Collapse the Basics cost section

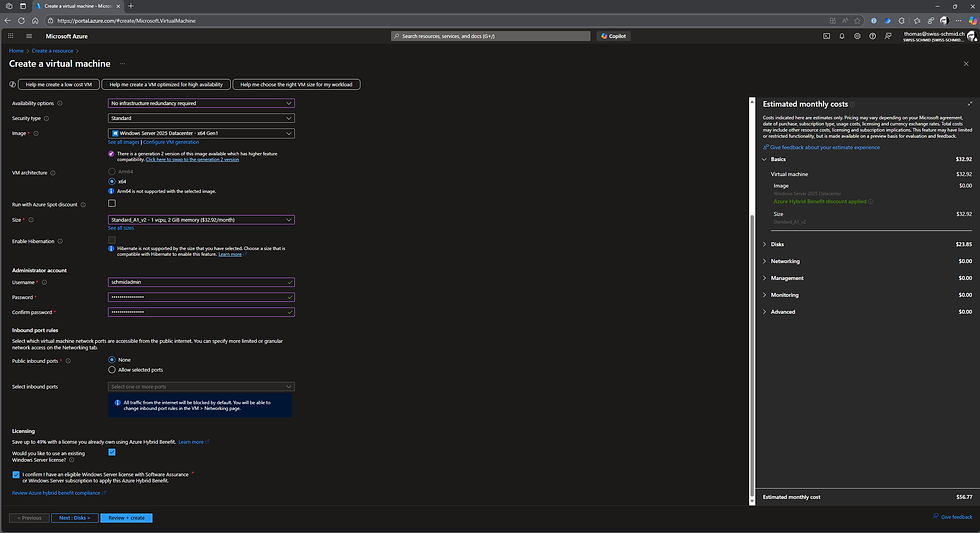764,159
